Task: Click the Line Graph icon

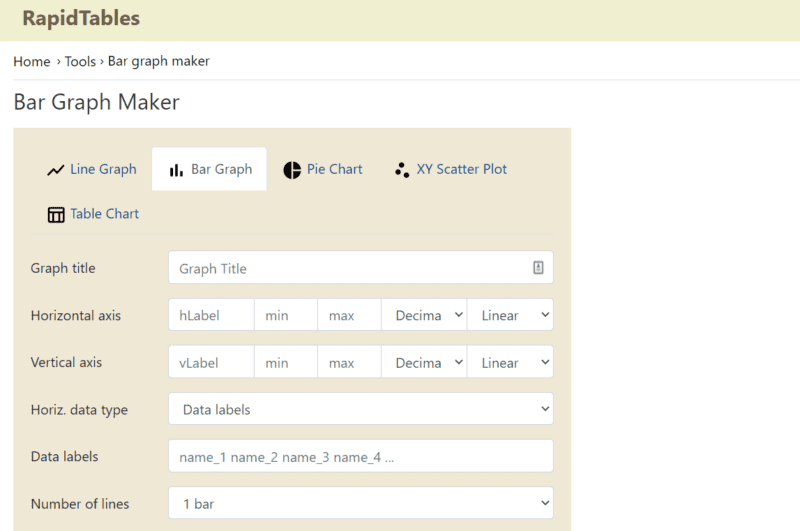Action: tap(56, 170)
